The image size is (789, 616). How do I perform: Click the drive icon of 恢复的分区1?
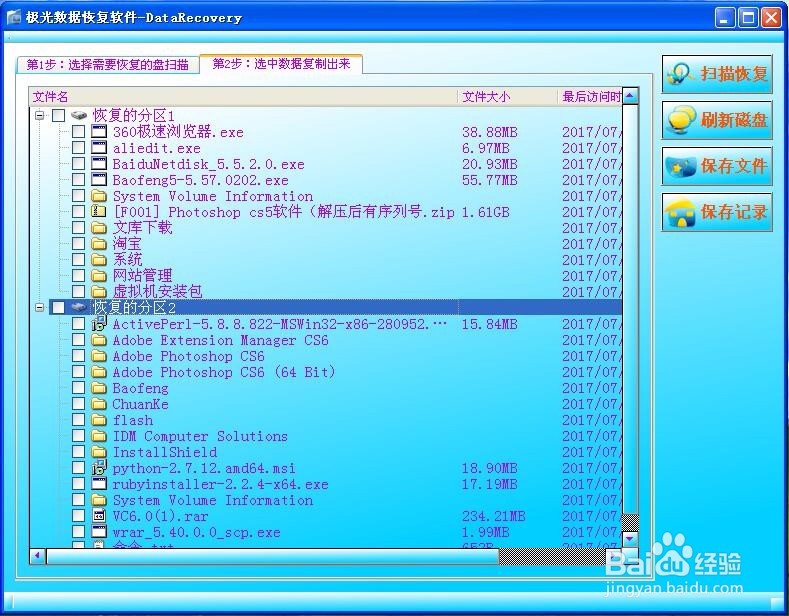point(79,115)
